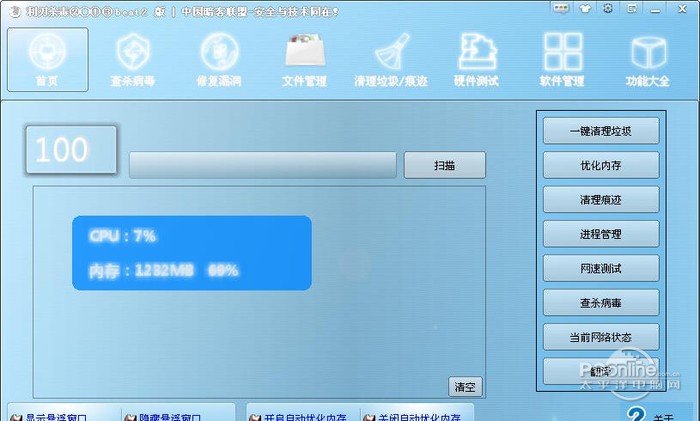Viewport: 700px width, 421px height.
Task: Enable 开启自动优化内存 auto memory optimization
Action: coord(298,417)
